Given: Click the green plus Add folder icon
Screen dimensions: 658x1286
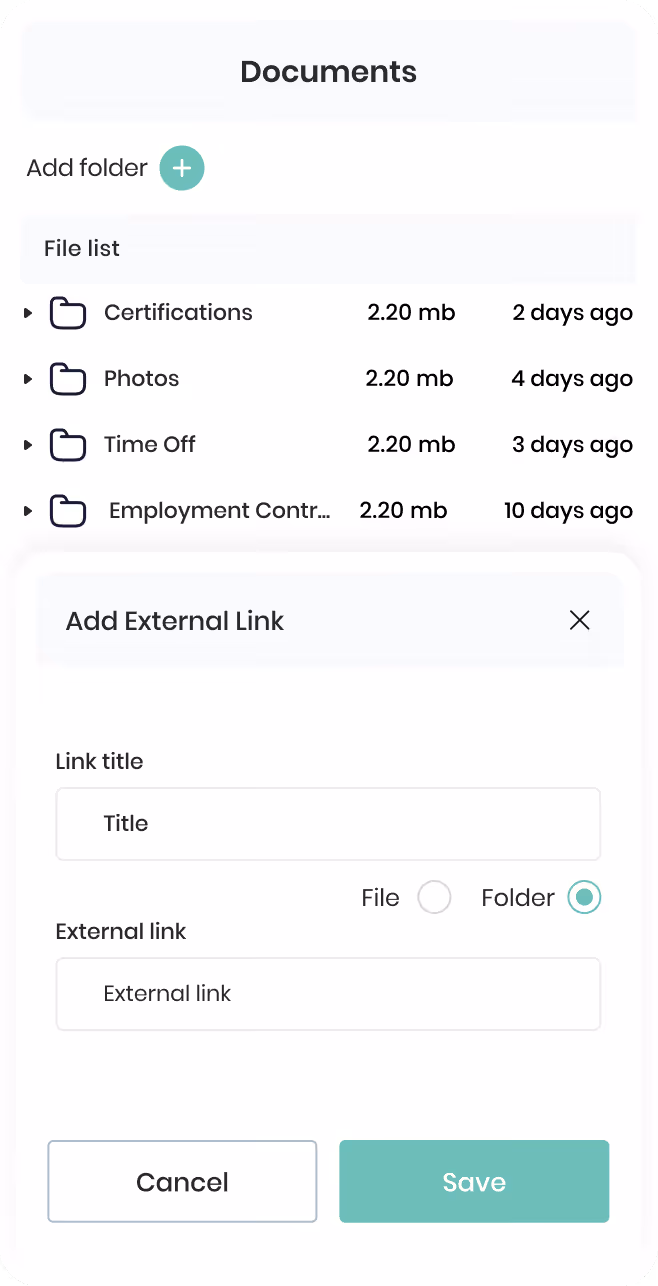Looking at the screenshot, I should coord(182,168).
